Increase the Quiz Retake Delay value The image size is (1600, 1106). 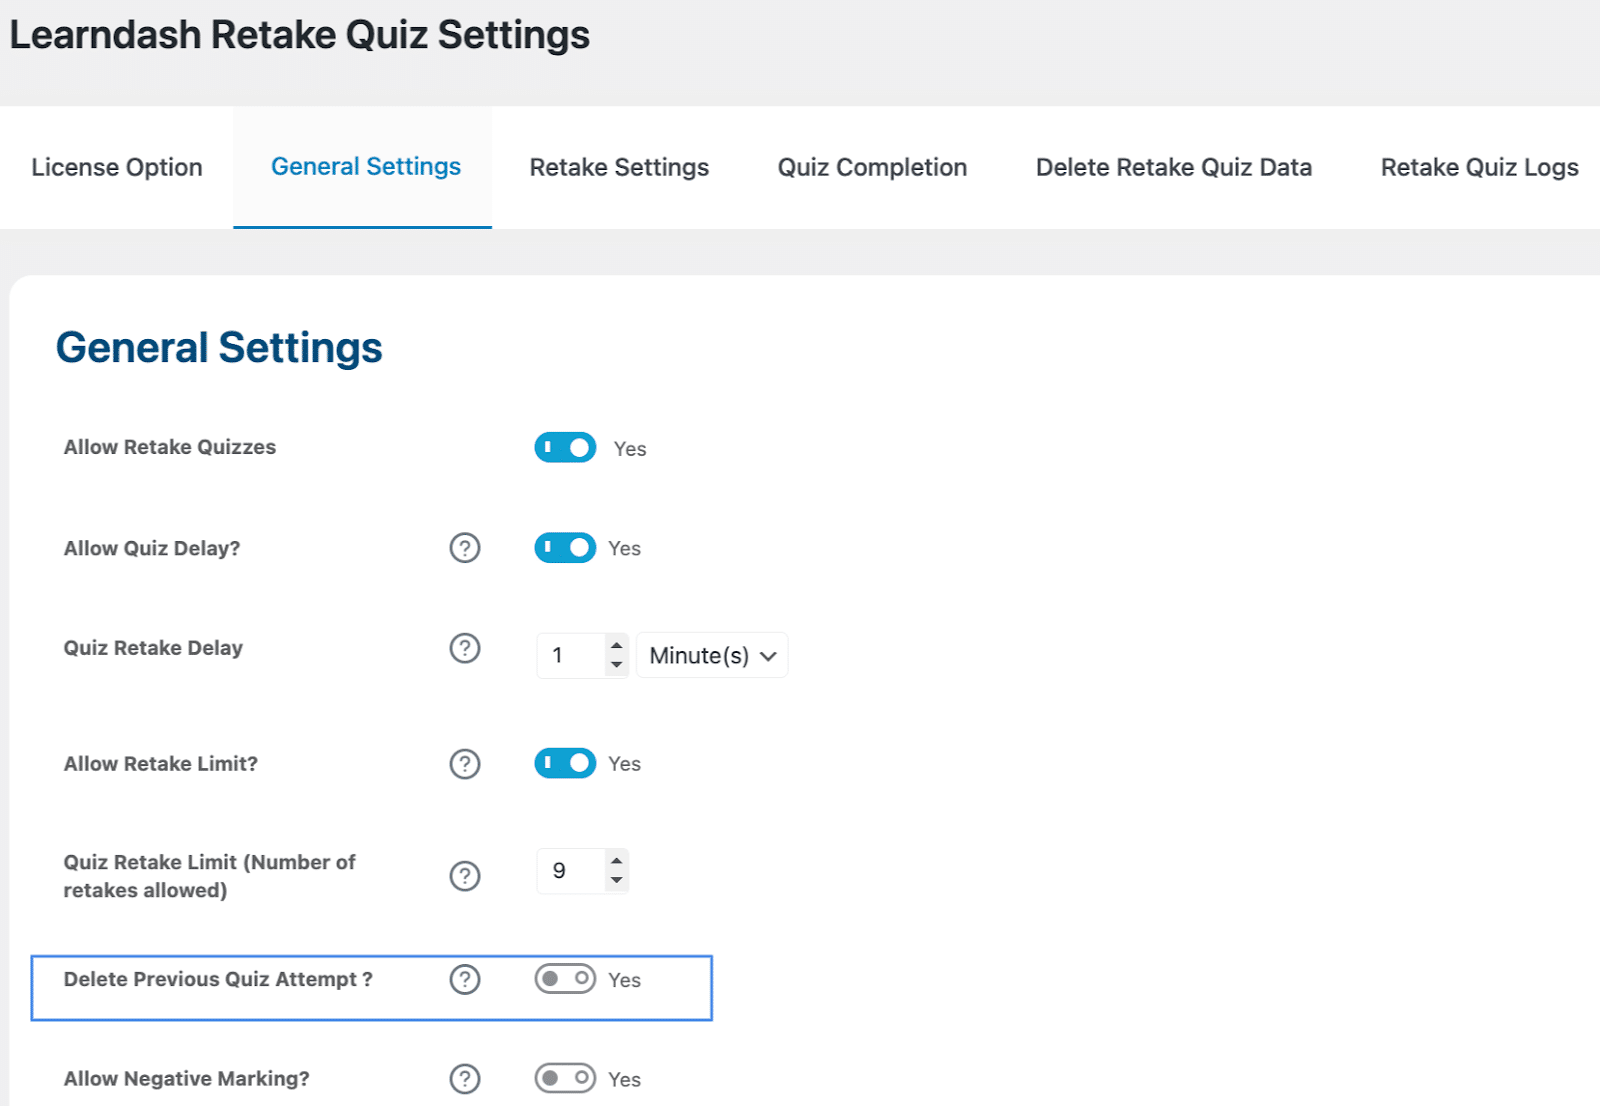[617, 645]
